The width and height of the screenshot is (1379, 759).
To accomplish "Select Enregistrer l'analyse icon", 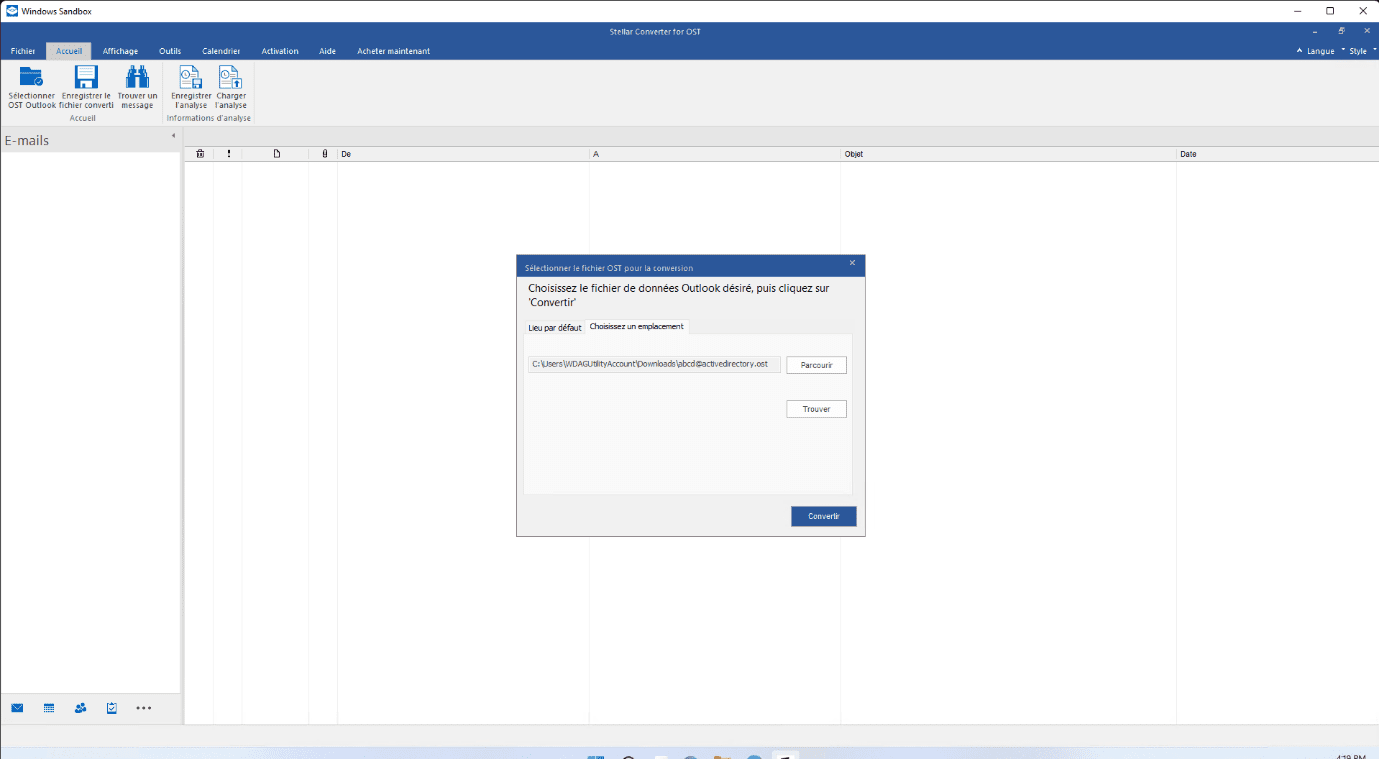I will coord(190,85).
